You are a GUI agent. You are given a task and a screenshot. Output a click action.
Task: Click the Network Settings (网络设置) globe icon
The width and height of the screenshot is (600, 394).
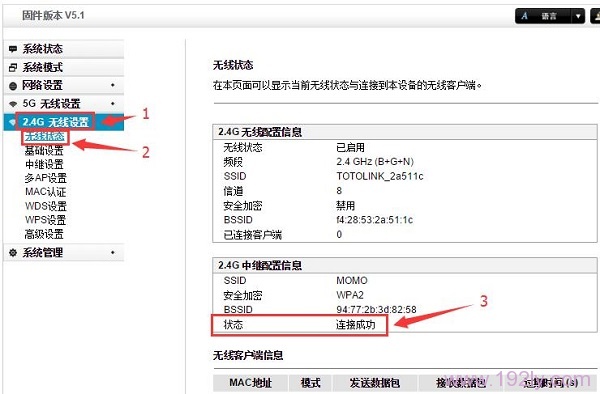[x=13, y=86]
